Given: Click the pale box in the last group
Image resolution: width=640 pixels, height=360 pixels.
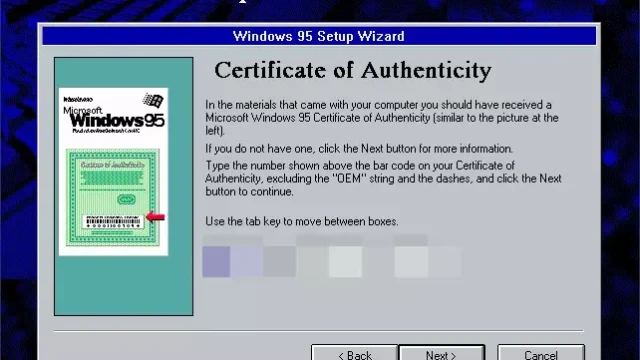Looking at the screenshot, I should [411, 262].
